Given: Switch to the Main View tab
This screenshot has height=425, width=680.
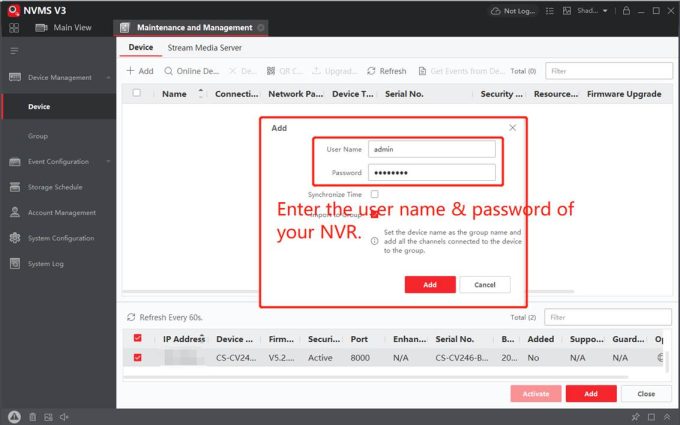Looking at the screenshot, I should pos(72,27).
